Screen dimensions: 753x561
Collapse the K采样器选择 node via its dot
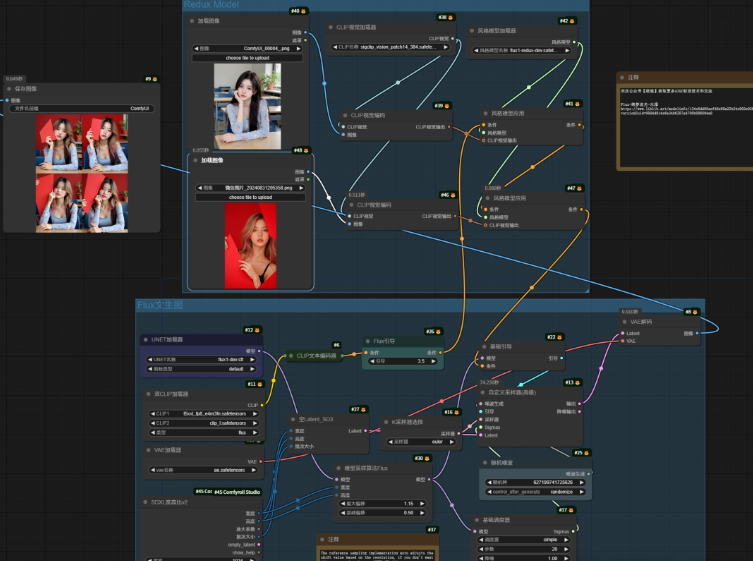click(386, 422)
